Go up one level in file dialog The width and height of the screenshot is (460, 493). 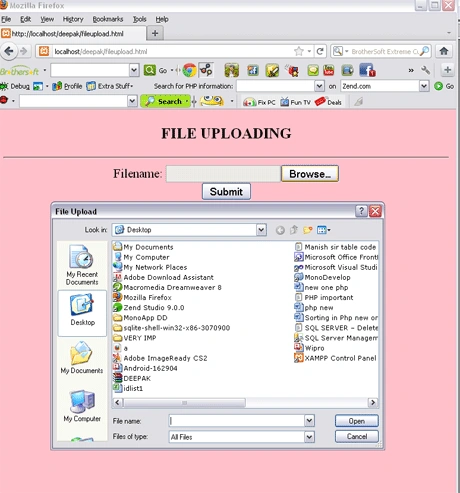pyautogui.click(x=294, y=230)
